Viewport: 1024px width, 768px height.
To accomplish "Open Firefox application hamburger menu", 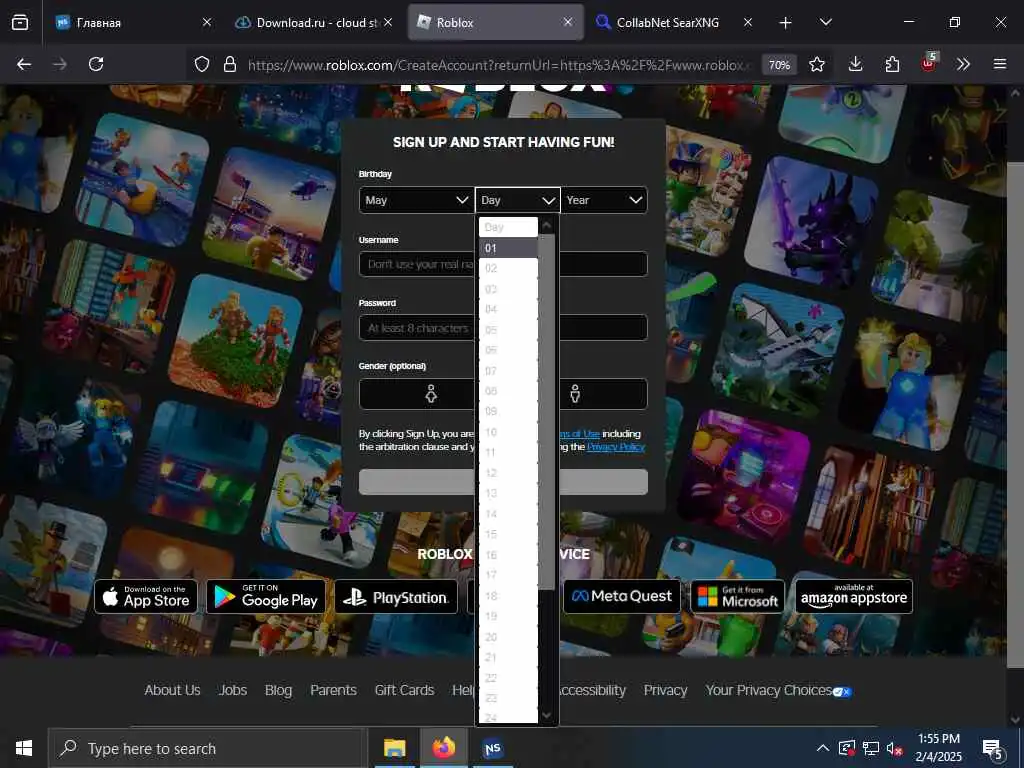I will coord(1000,64).
